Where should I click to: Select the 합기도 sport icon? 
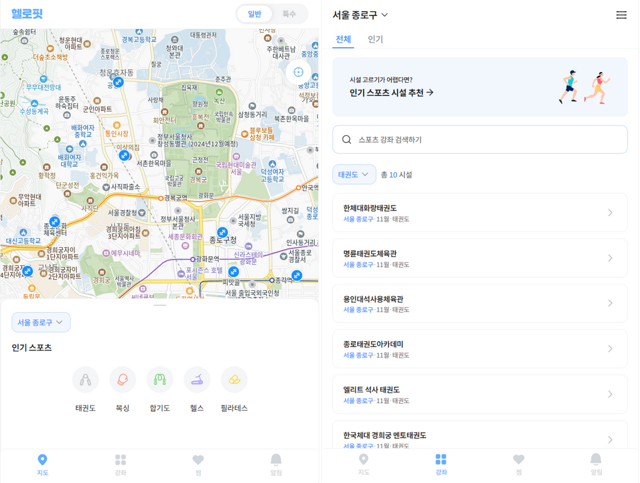160,380
